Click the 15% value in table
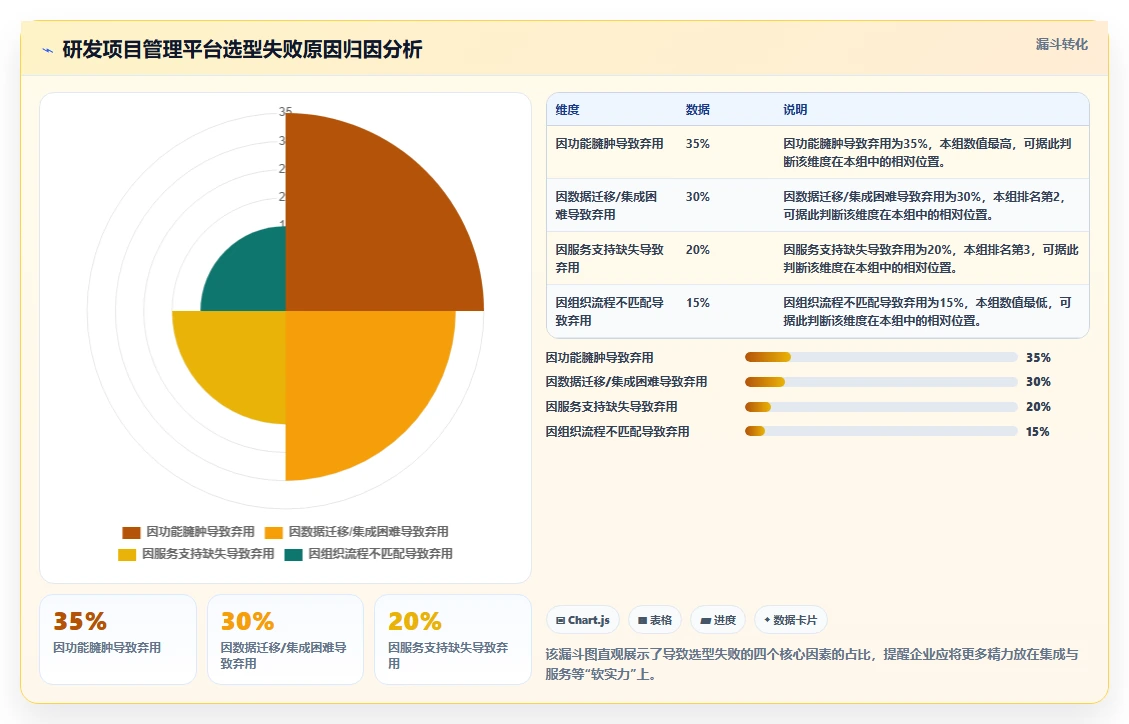1129x724 pixels. pyautogui.click(x=698, y=303)
